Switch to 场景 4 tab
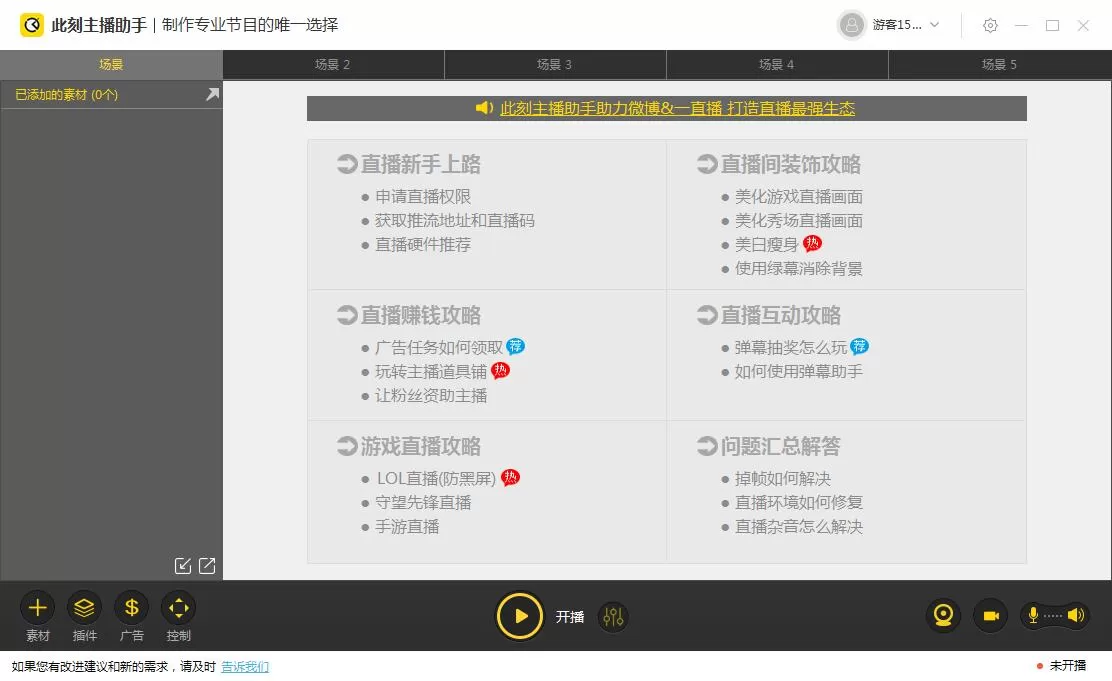The height and width of the screenshot is (681, 1112). coord(777,65)
